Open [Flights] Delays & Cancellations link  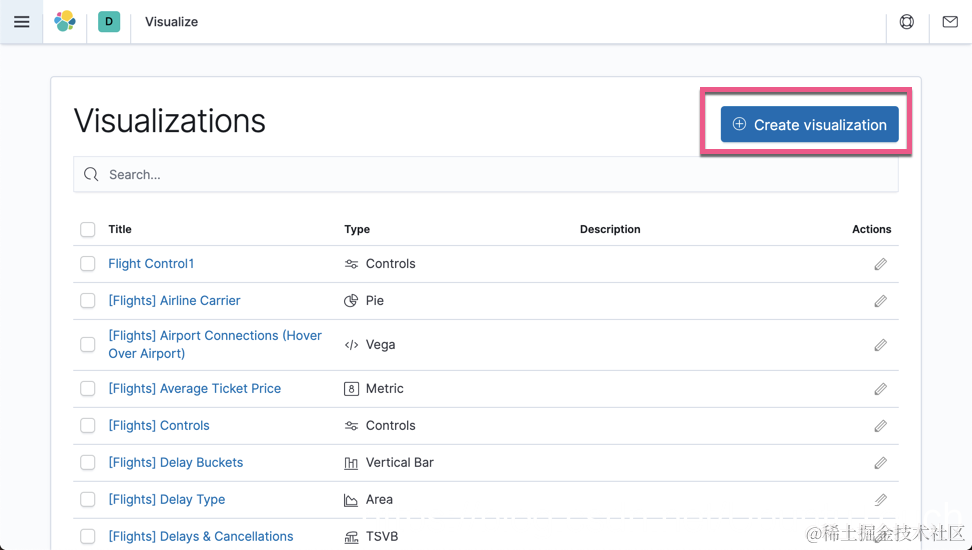coord(201,536)
